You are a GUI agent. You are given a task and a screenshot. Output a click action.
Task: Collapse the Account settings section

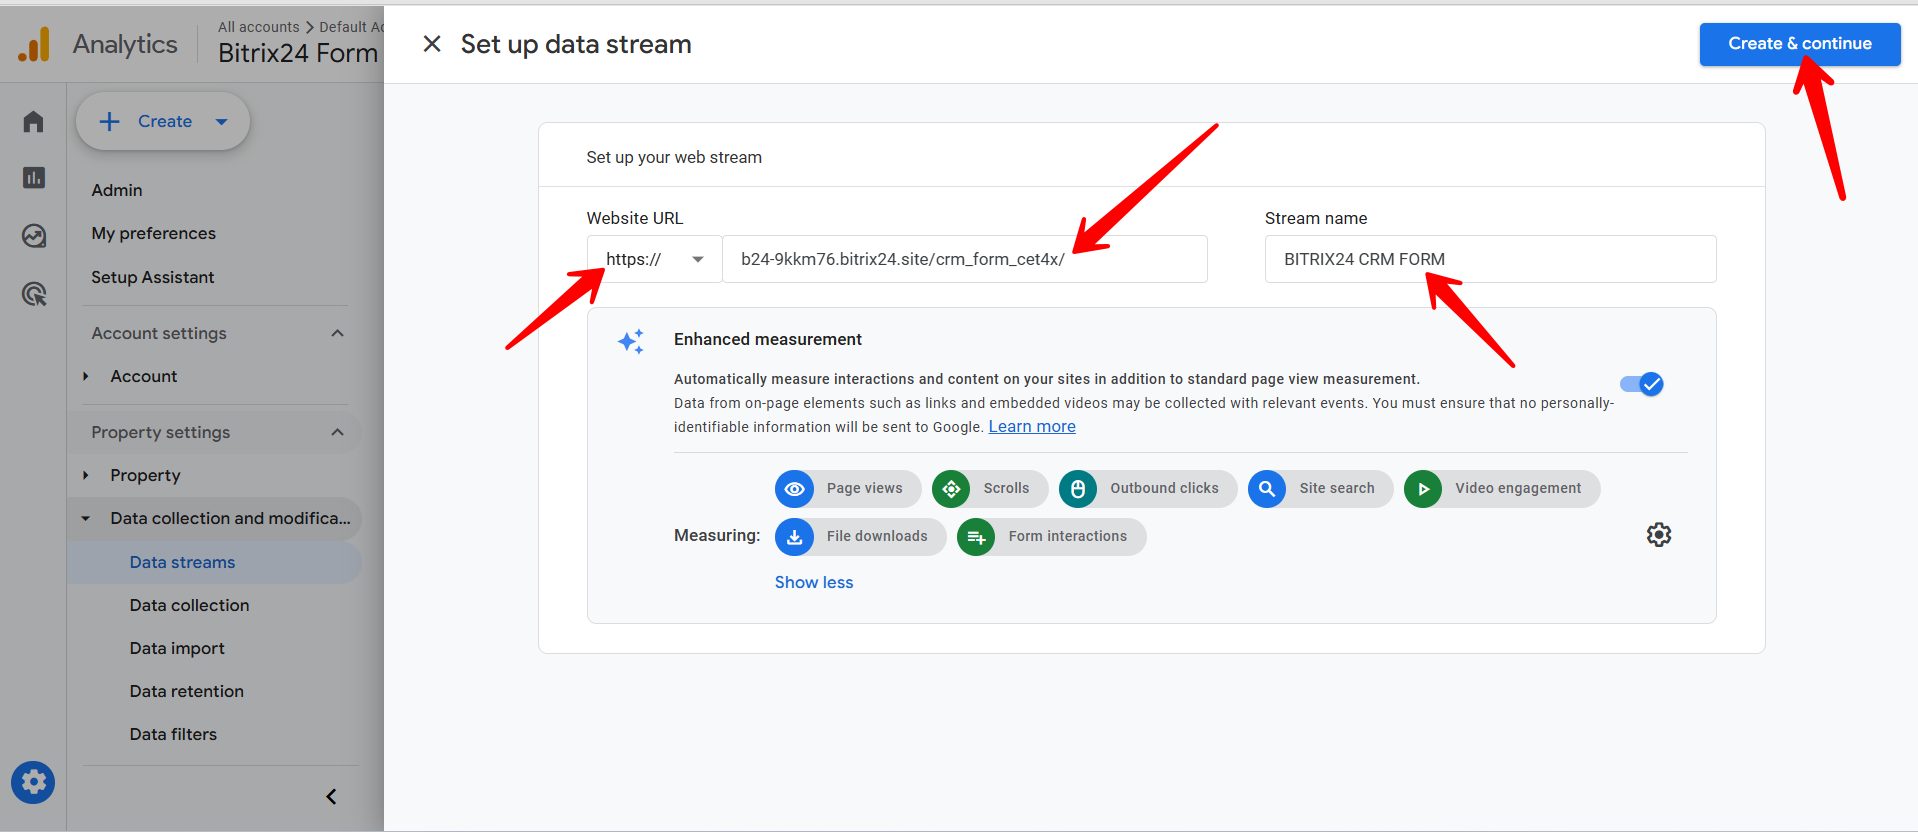tap(338, 333)
